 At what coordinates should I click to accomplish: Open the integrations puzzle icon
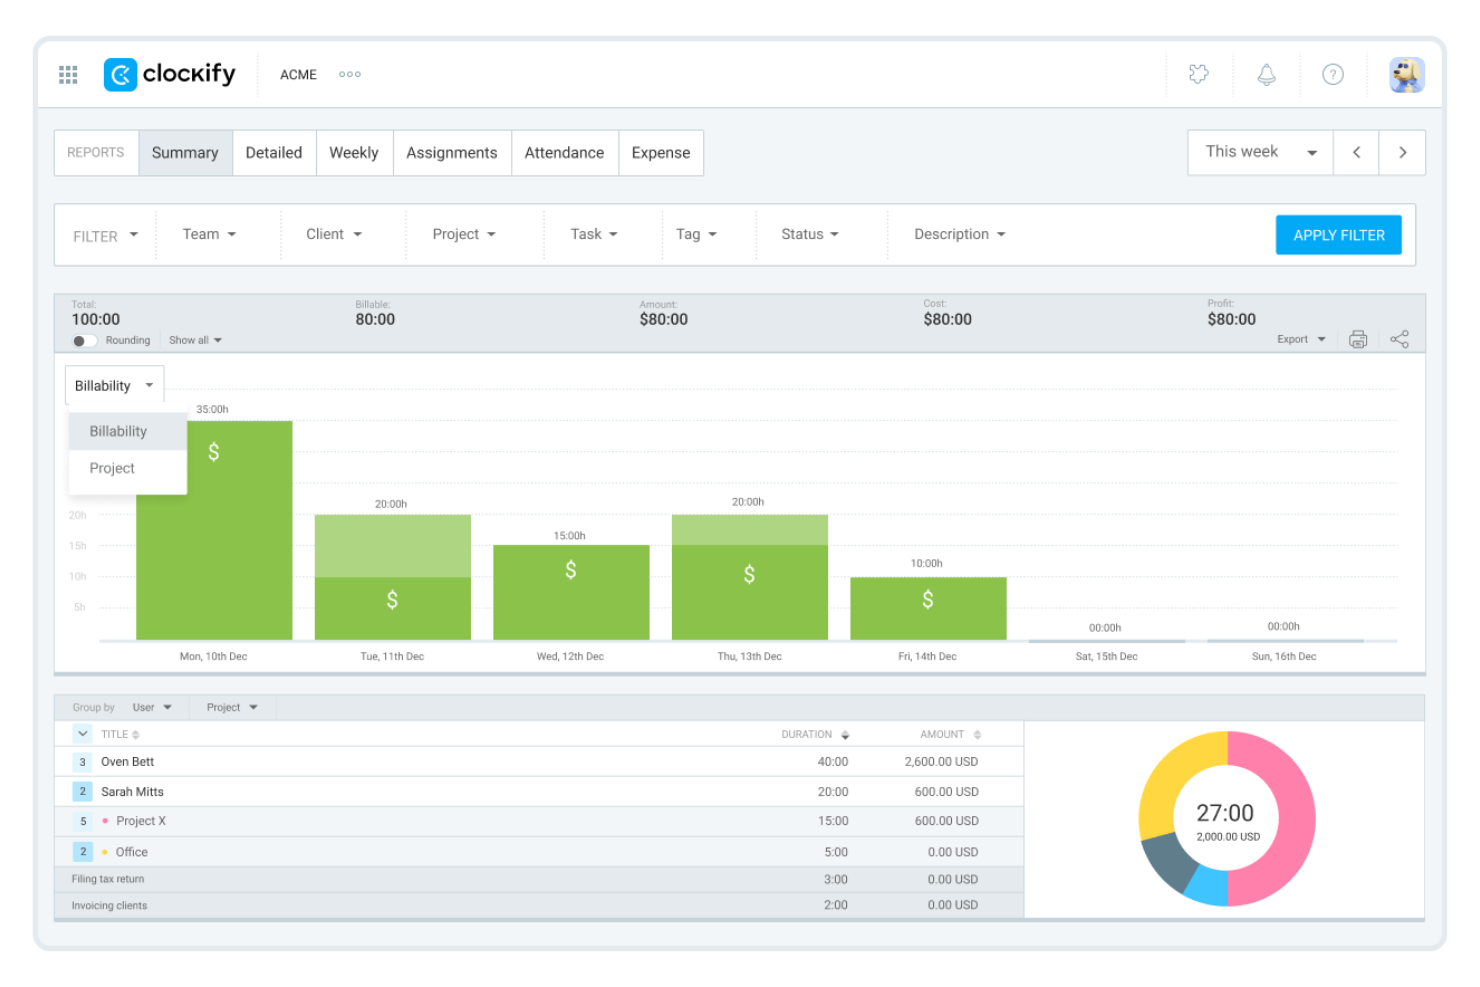tap(1199, 74)
